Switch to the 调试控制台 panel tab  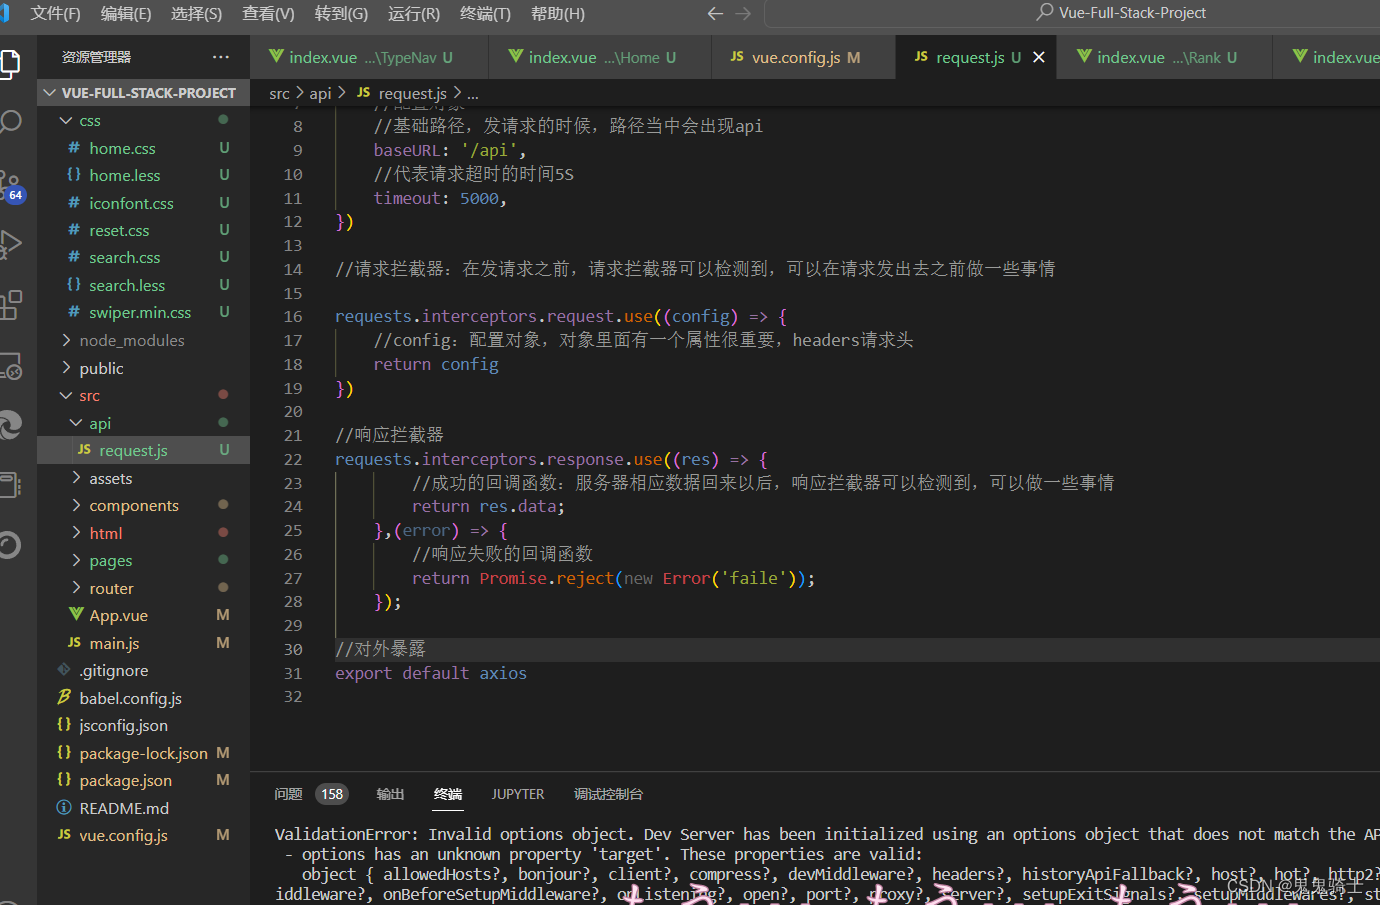608,794
